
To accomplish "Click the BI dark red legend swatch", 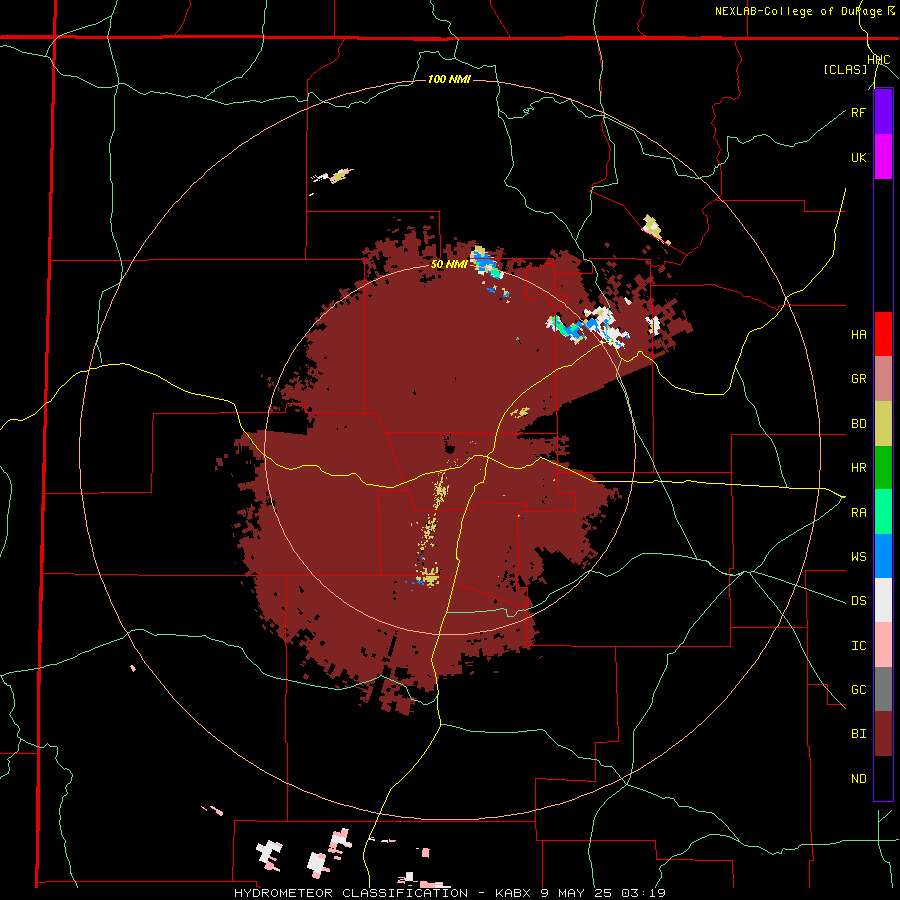I will (883, 734).
